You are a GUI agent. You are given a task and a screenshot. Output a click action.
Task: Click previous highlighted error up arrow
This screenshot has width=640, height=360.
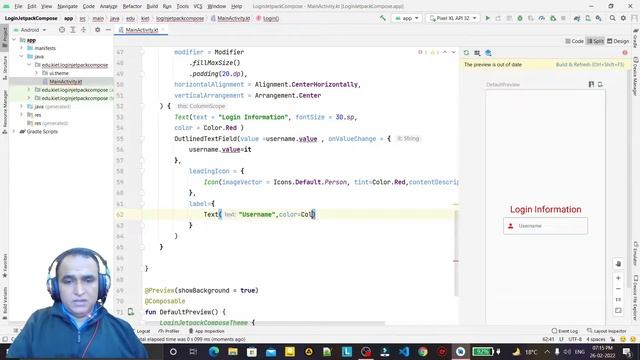point(445,52)
